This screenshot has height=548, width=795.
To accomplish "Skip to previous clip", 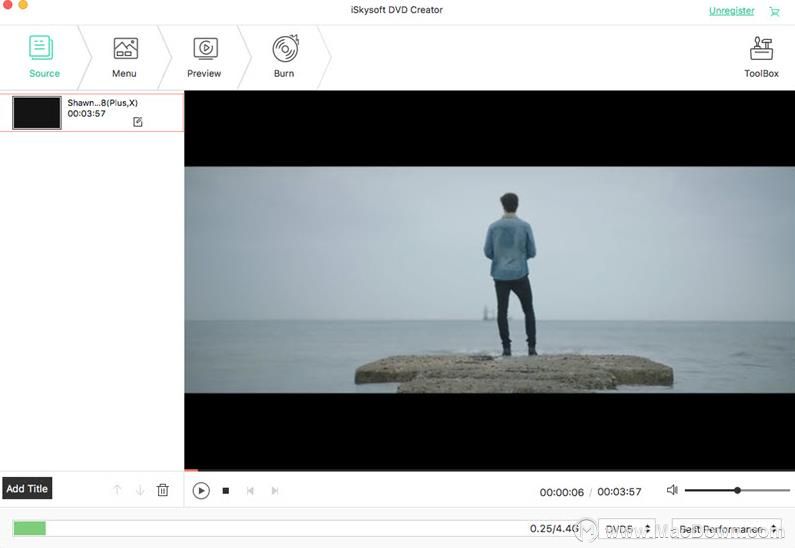I will click(250, 491).
